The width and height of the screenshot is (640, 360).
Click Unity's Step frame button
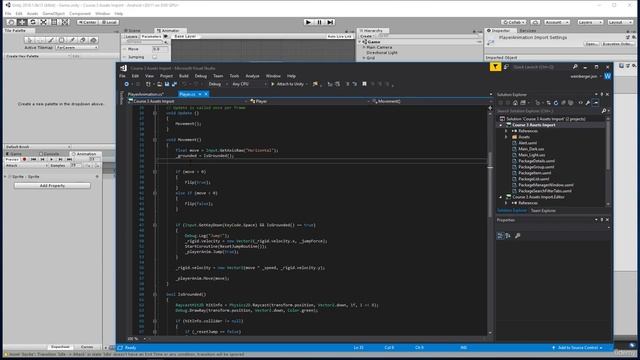[330, 22]
